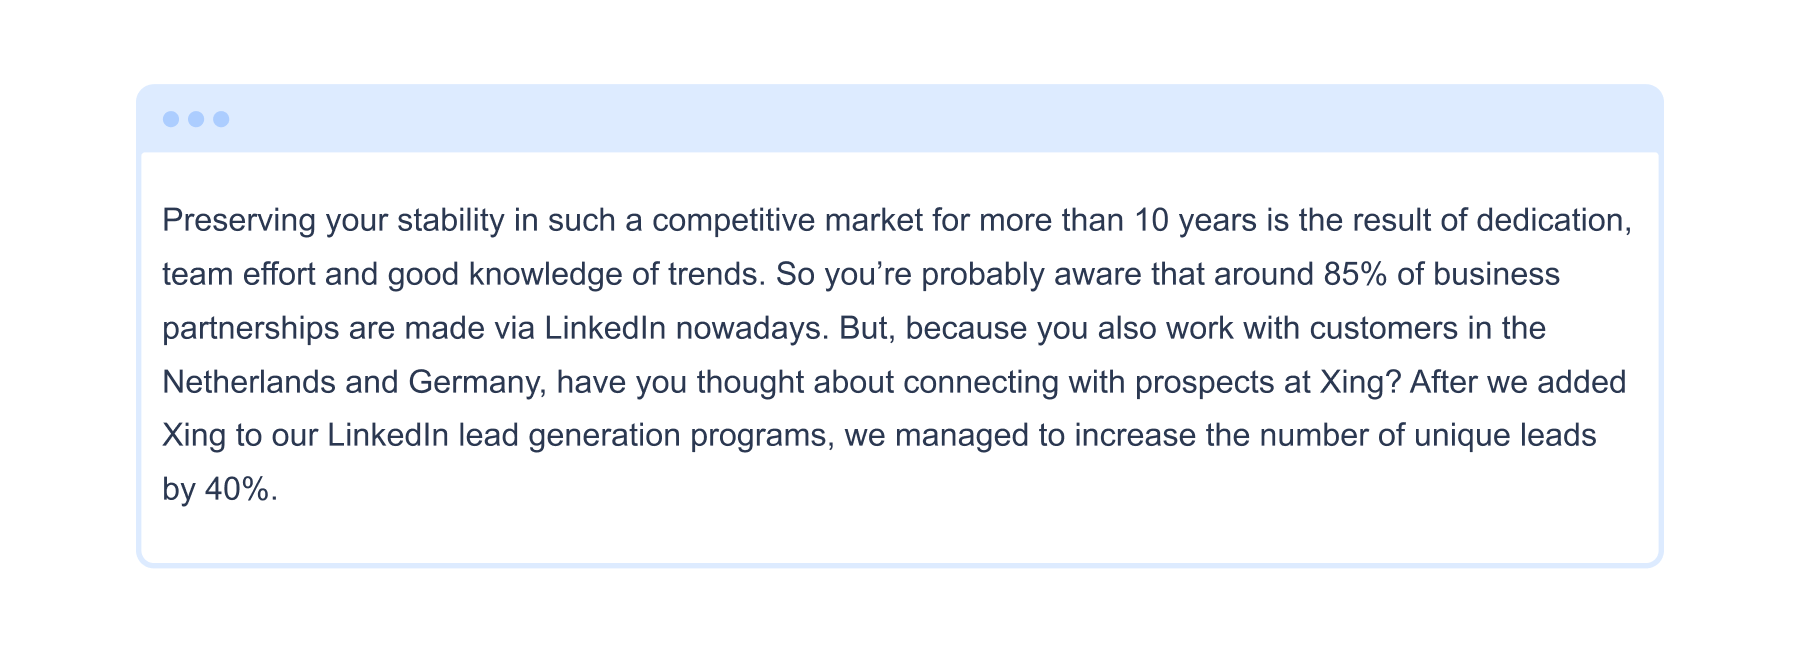Click the "85%" figure in the text
Image resolution: width=1800 pixels, height=659 pixels.
point(1355,274)
